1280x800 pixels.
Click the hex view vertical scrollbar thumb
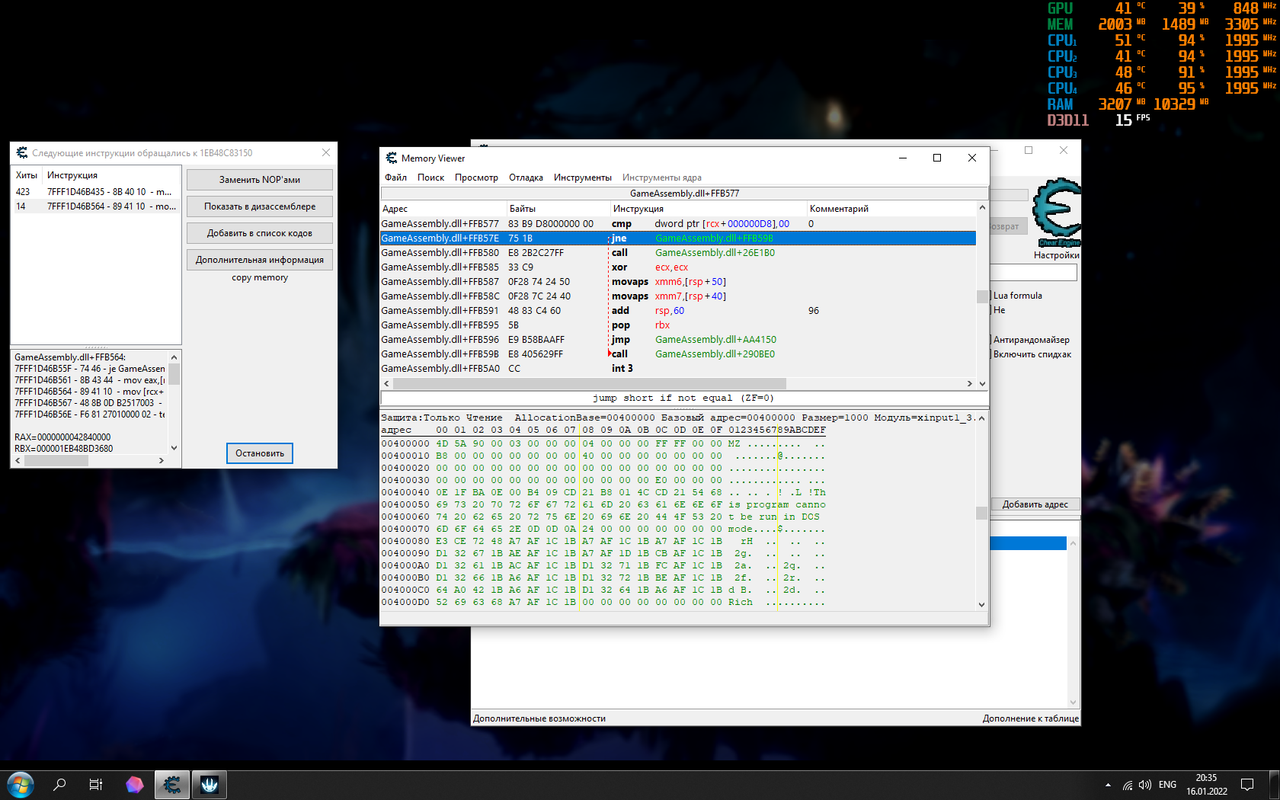pos(982,513)
